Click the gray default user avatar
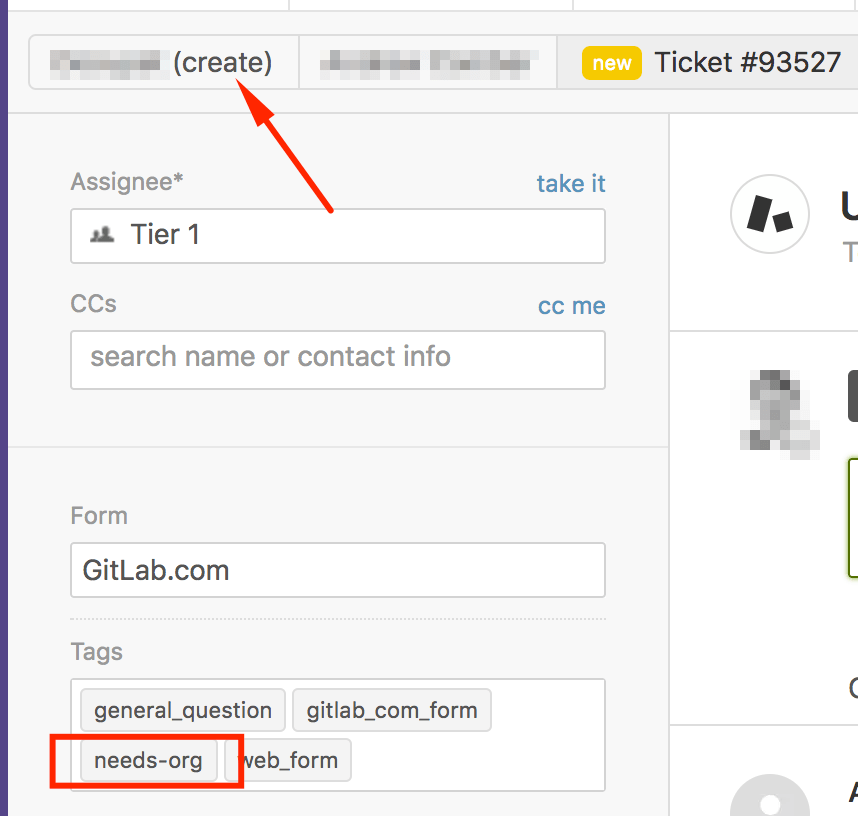This screenshot has width=858, height=816. click(x=770, y=796)
